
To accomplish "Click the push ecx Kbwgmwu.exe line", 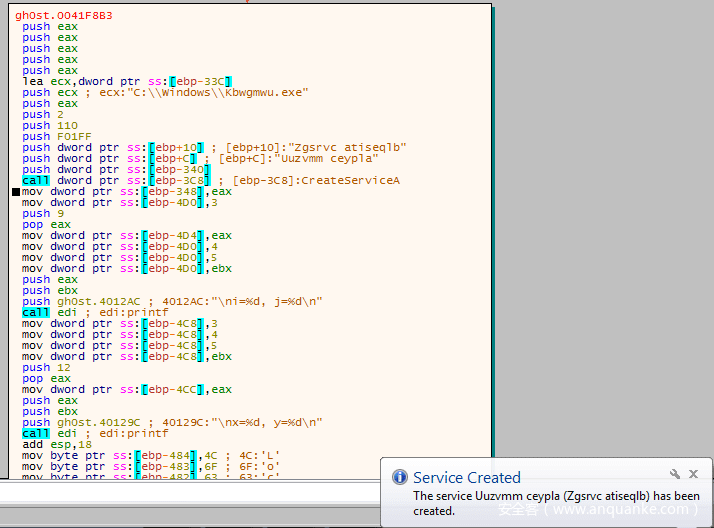I will [165, 93].
